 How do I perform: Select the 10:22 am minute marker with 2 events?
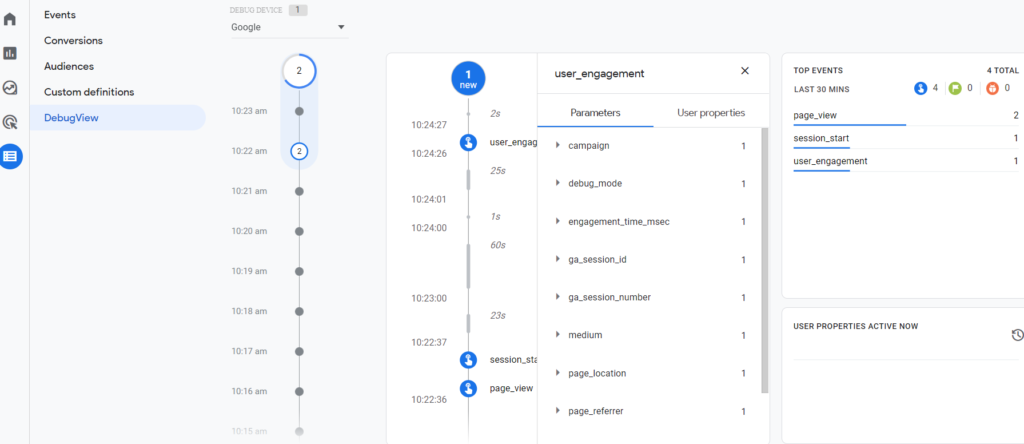point(298,151)
